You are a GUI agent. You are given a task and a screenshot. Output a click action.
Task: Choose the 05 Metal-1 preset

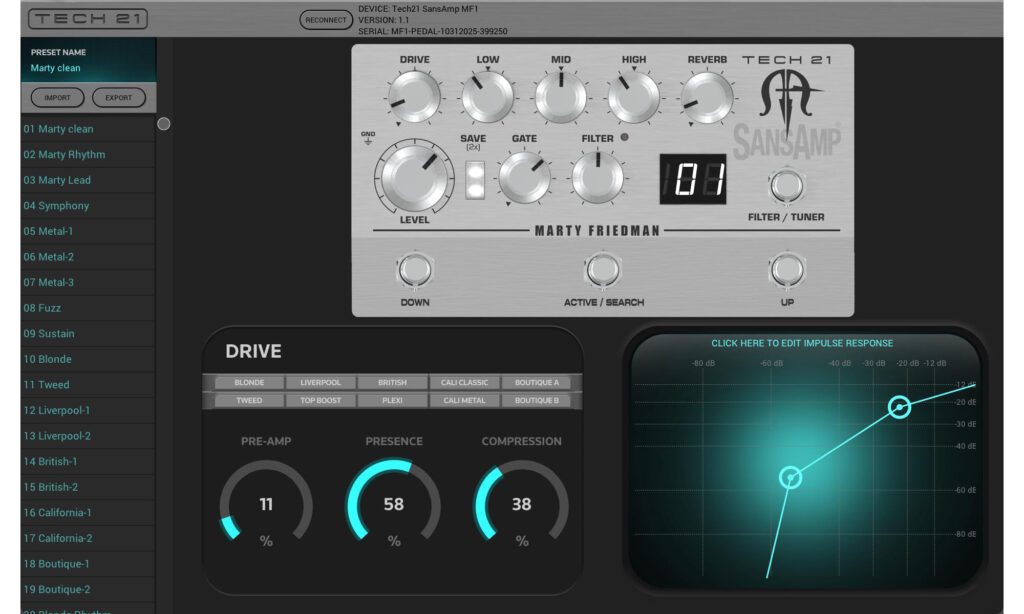click(88, 232)
